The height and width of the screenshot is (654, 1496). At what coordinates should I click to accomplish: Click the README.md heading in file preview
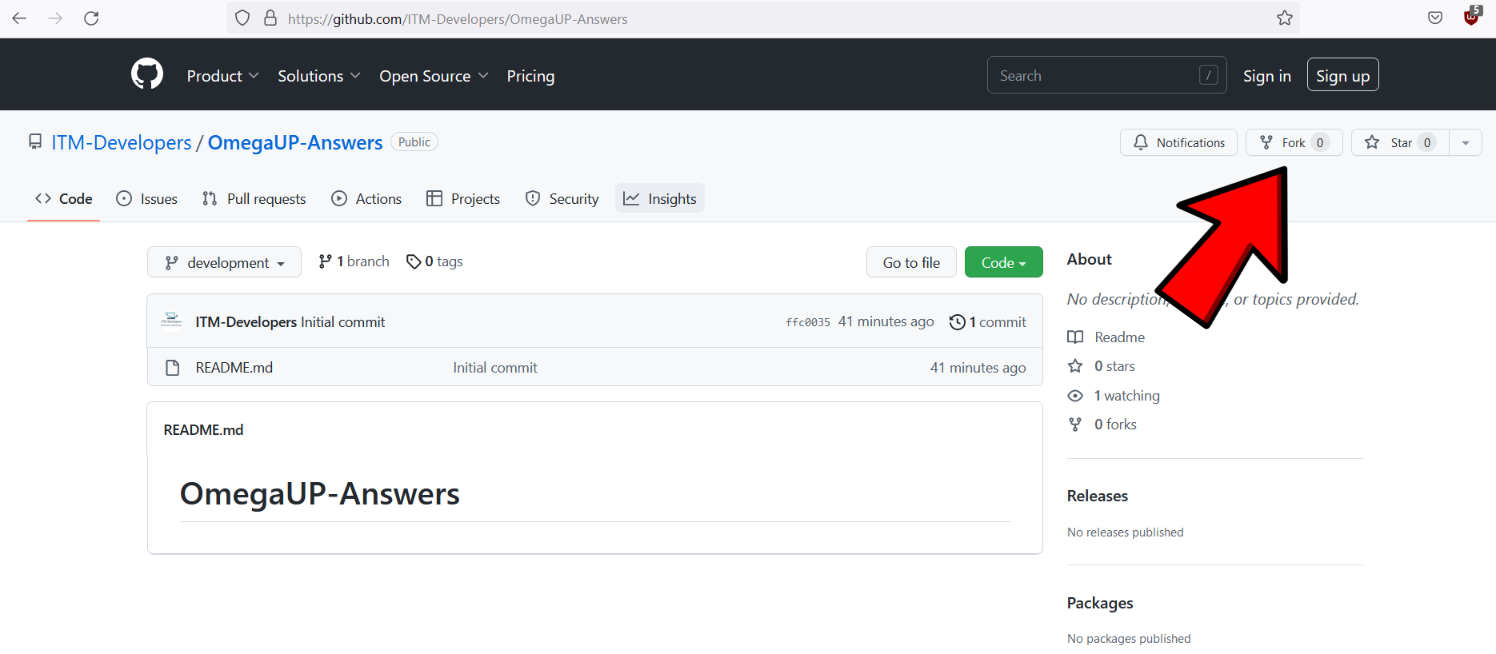click(203, 430)
